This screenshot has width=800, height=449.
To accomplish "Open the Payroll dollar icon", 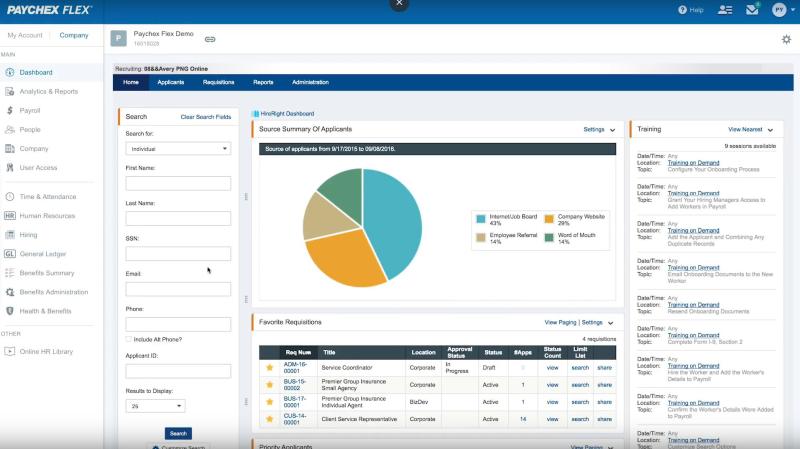I will [10, 110].
